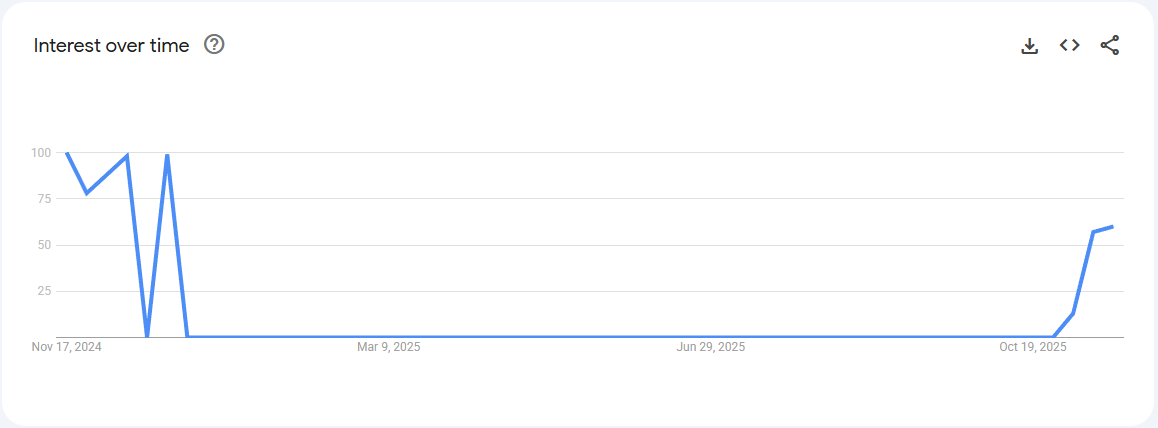The width and height of the screenshot is (1158, 428).
Task: Click the trend line's starting point at 100
Action: pyautogui.click(x=67, y=154)
